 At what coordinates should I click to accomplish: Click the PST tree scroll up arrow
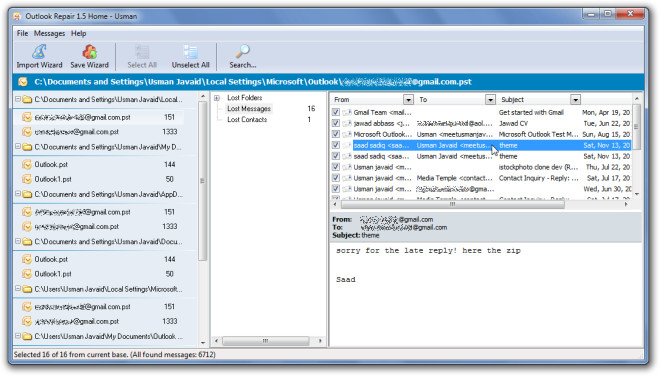click(203, 96)
